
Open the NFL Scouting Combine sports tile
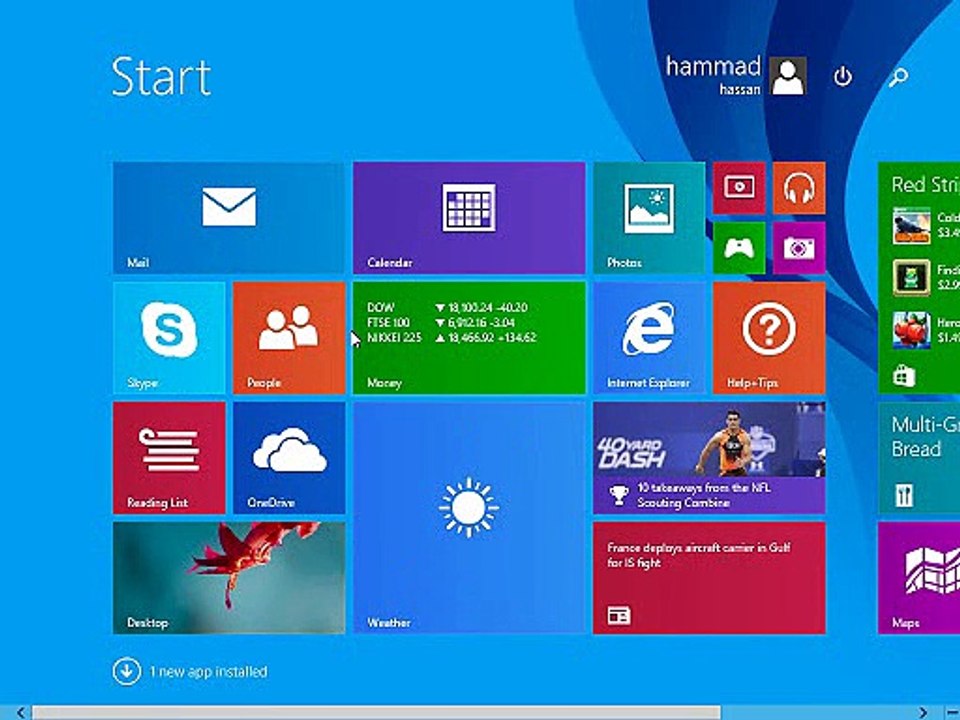pos(709,457)
